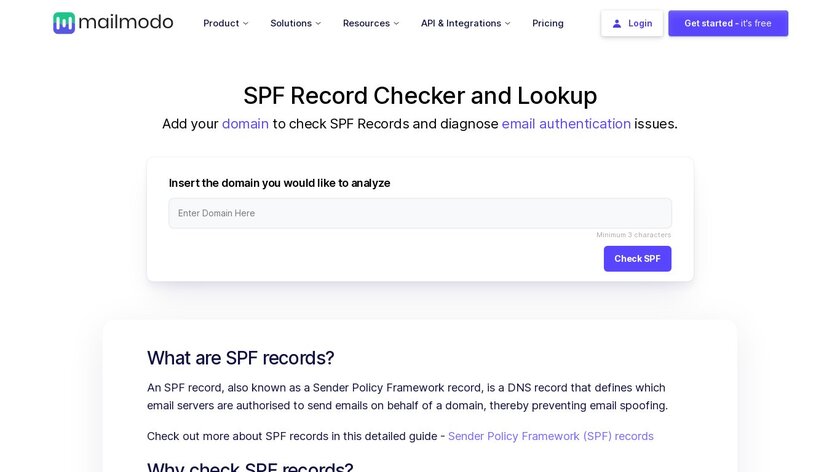
Task: Click 'Insert the domain you would like to analyze' label
Action: [x=279, y=183]
